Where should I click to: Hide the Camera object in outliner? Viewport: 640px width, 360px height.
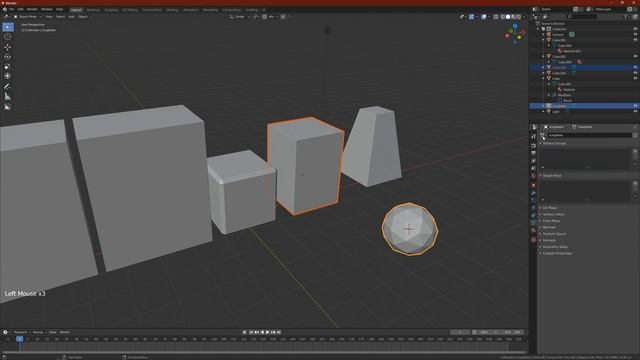point(635,35)
